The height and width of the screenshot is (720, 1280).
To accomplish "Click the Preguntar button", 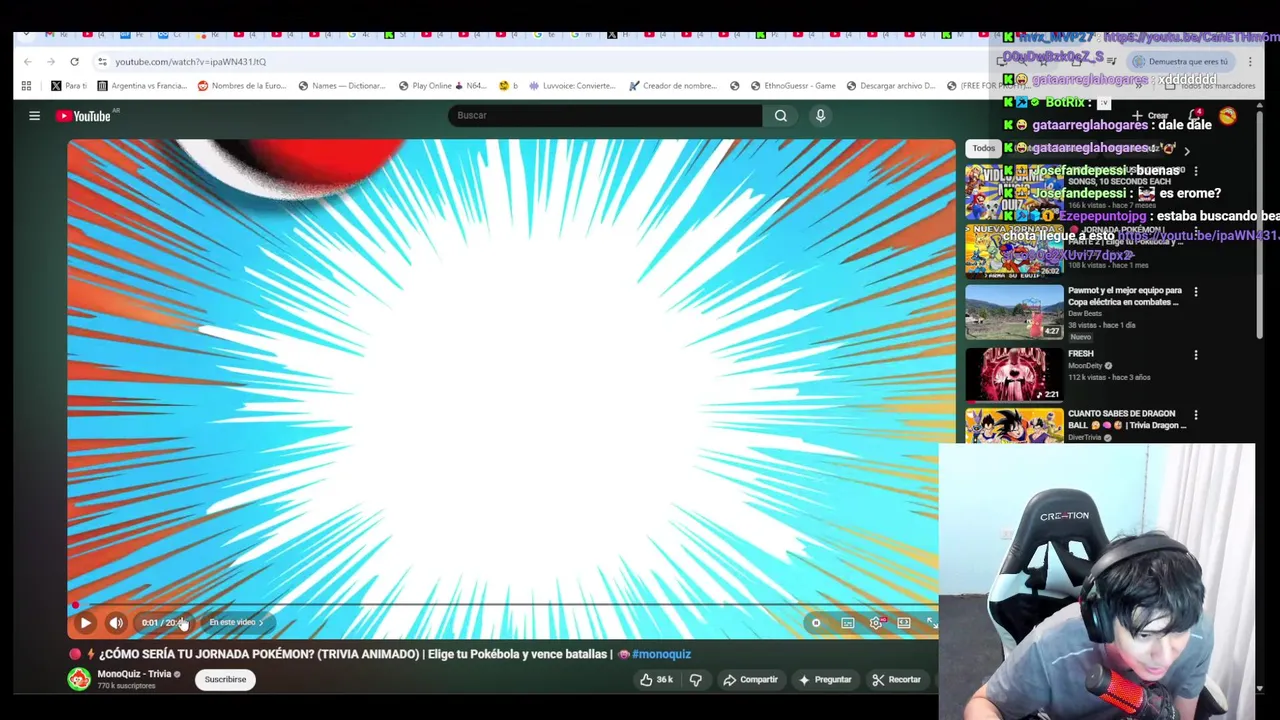I will [x=825, y=680].
